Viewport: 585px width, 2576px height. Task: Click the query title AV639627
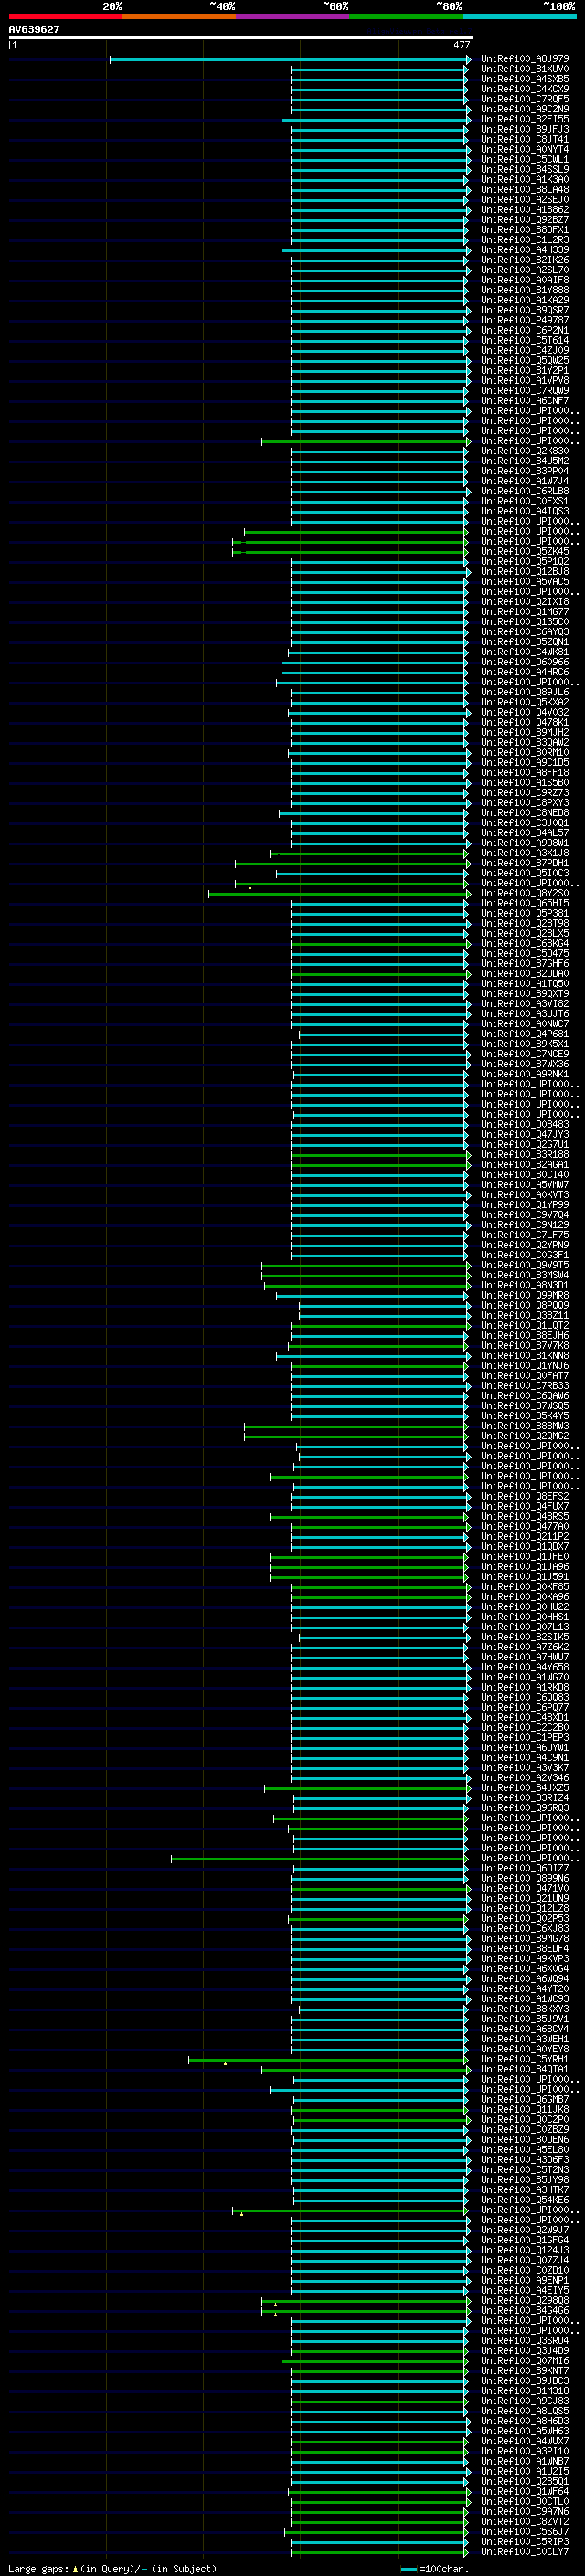coord(34,29)
